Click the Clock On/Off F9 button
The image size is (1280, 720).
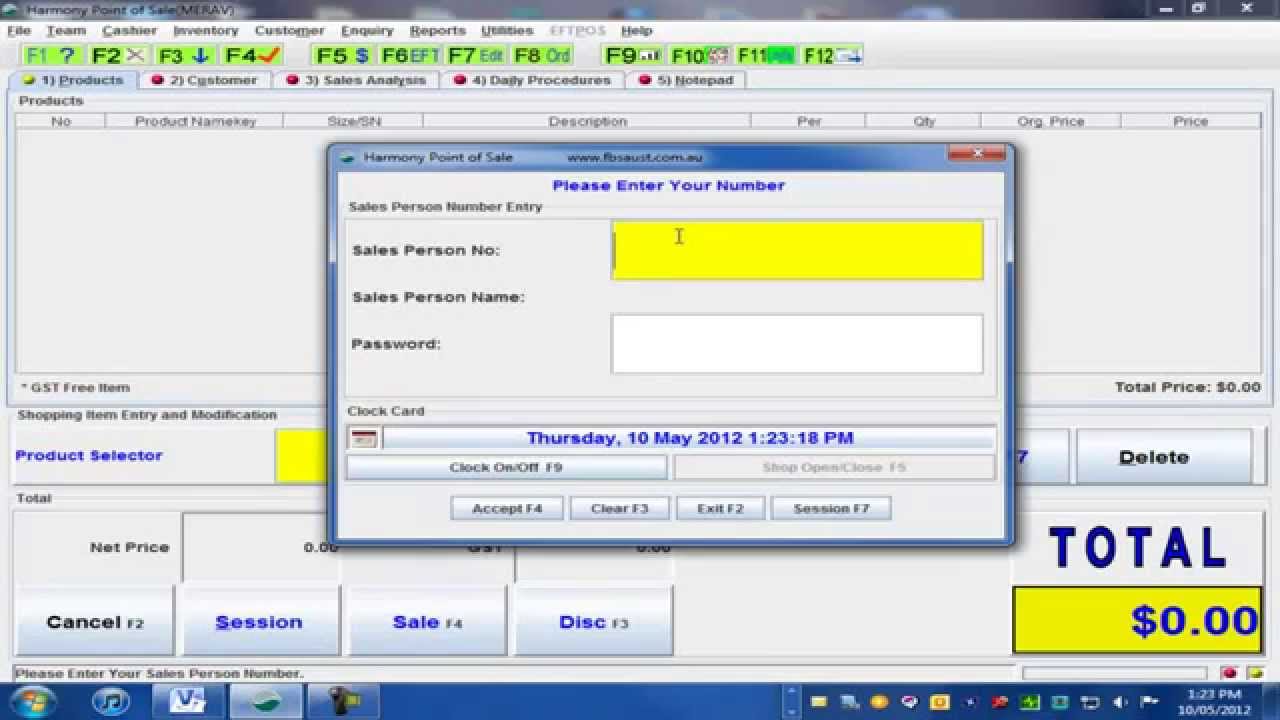(x=506, y=467)
